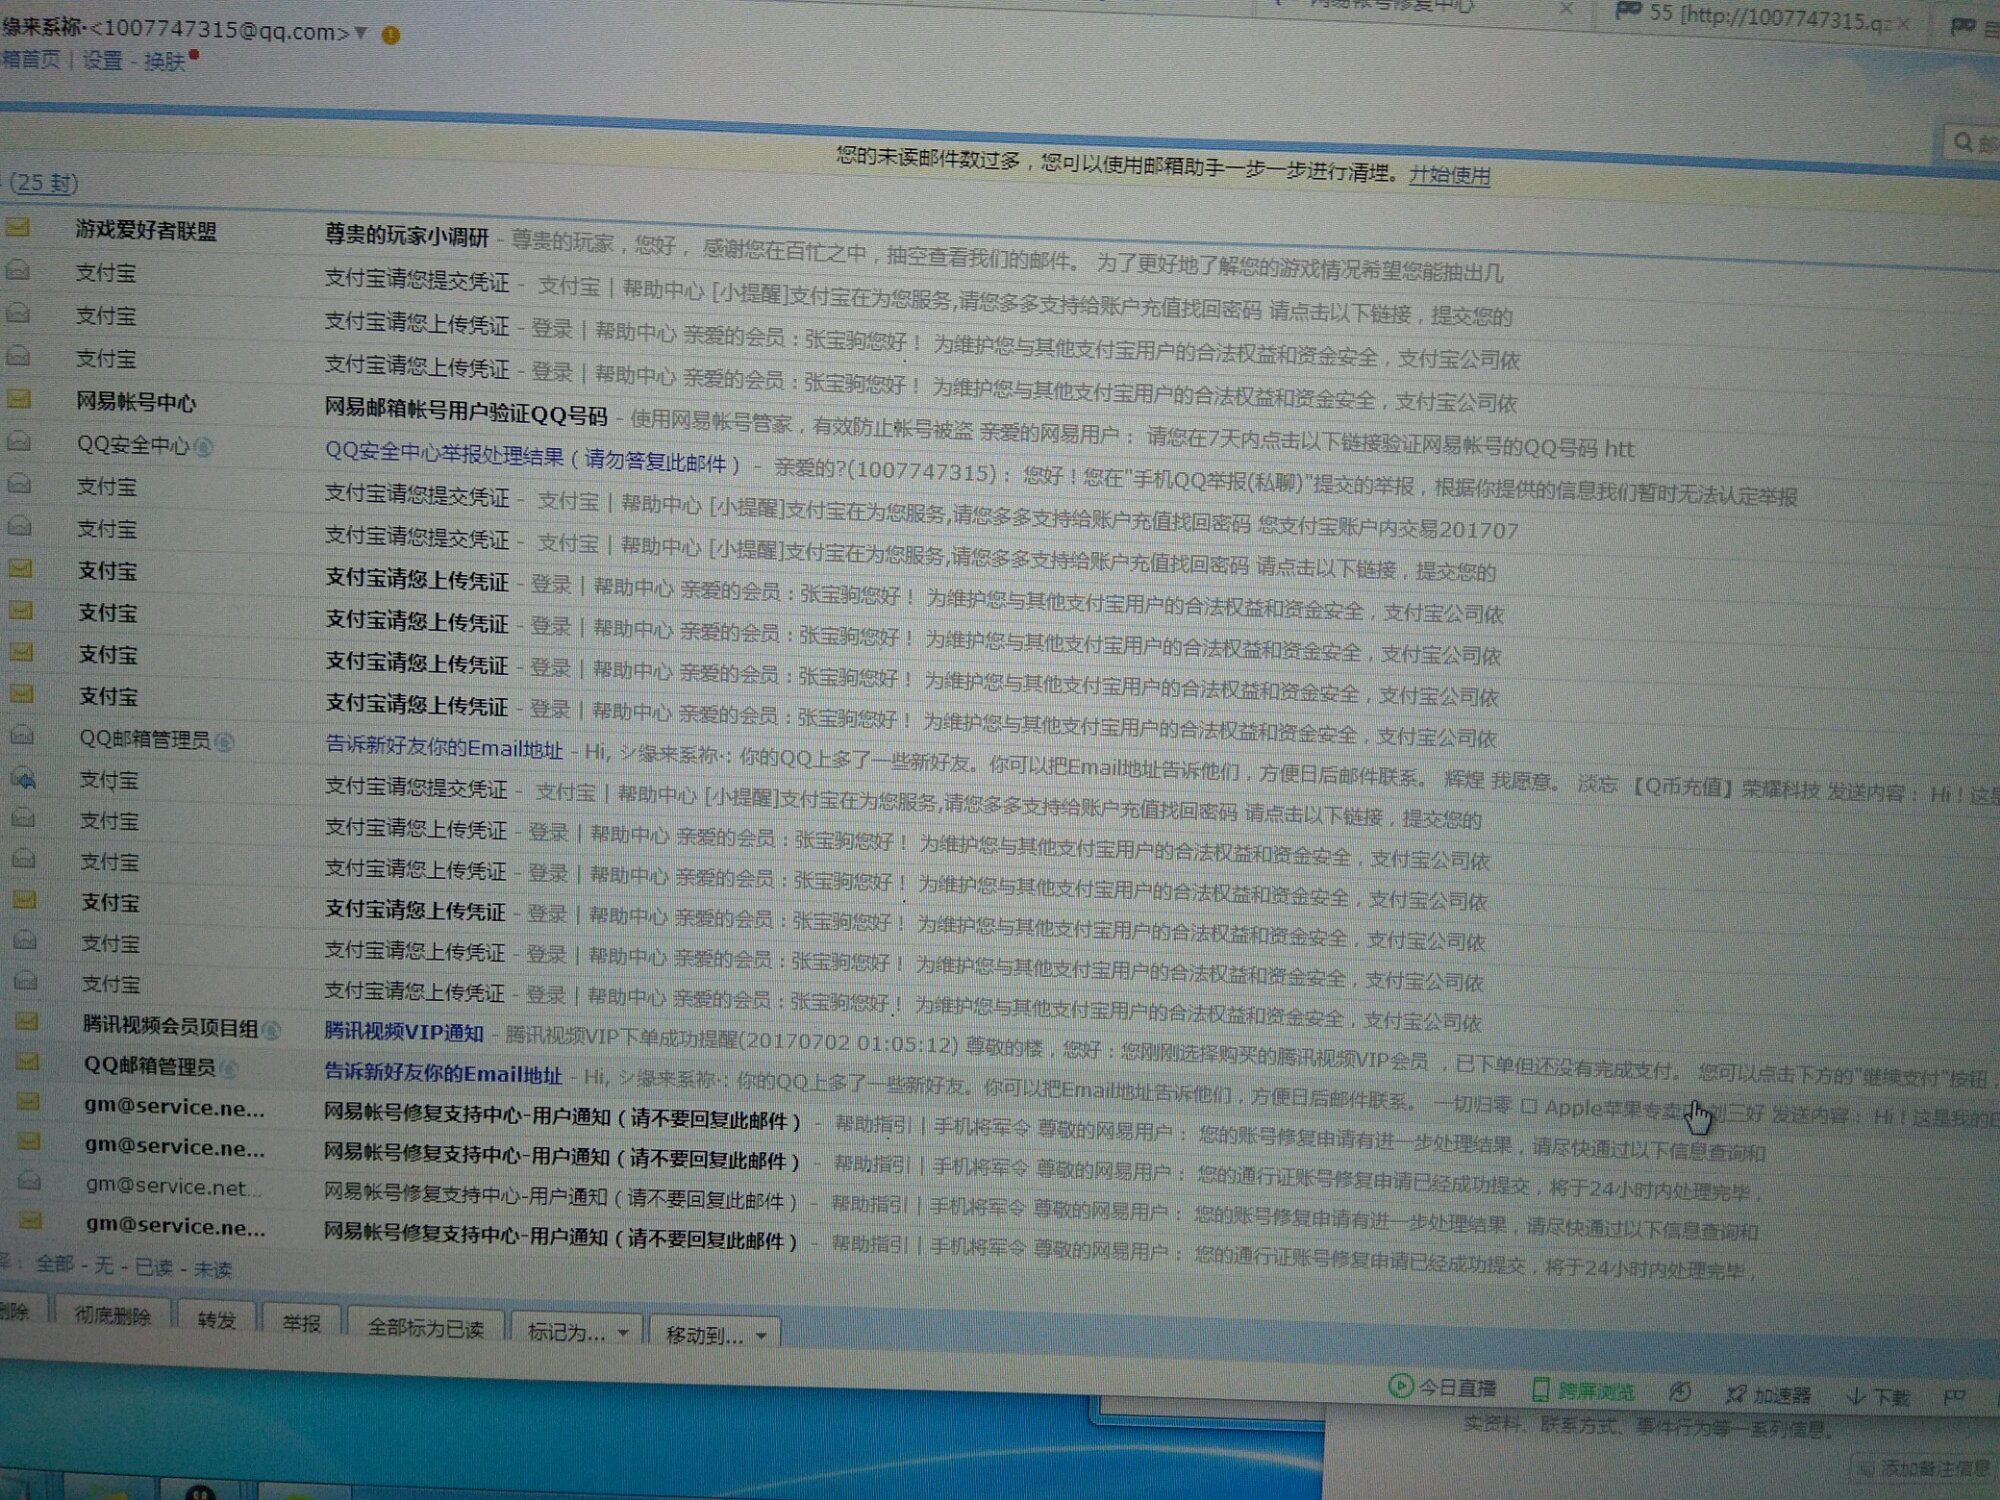2000x1500 pixels.
Task: Click the envelope icon beside 腾讯视频会员项目组
Action: coord(27,1022)
